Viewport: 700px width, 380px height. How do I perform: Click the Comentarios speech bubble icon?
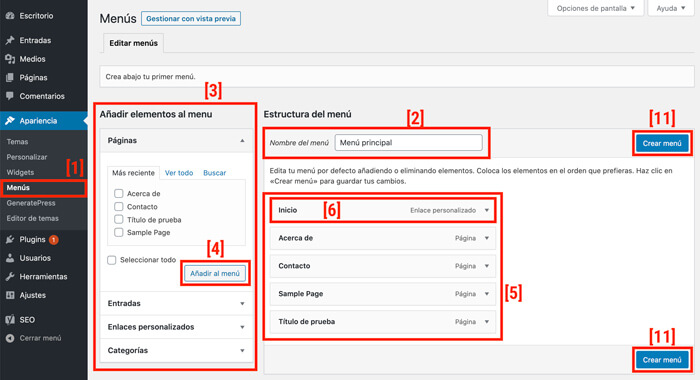click(x=10, y=96)
